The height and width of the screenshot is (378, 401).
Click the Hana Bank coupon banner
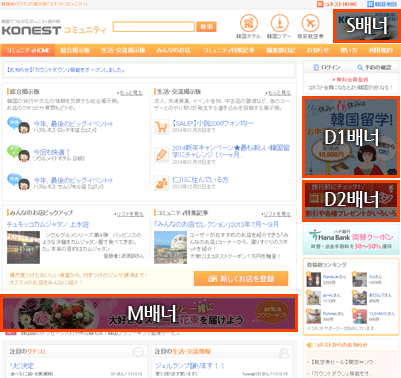pyautogui.click(x=351, y=240)
